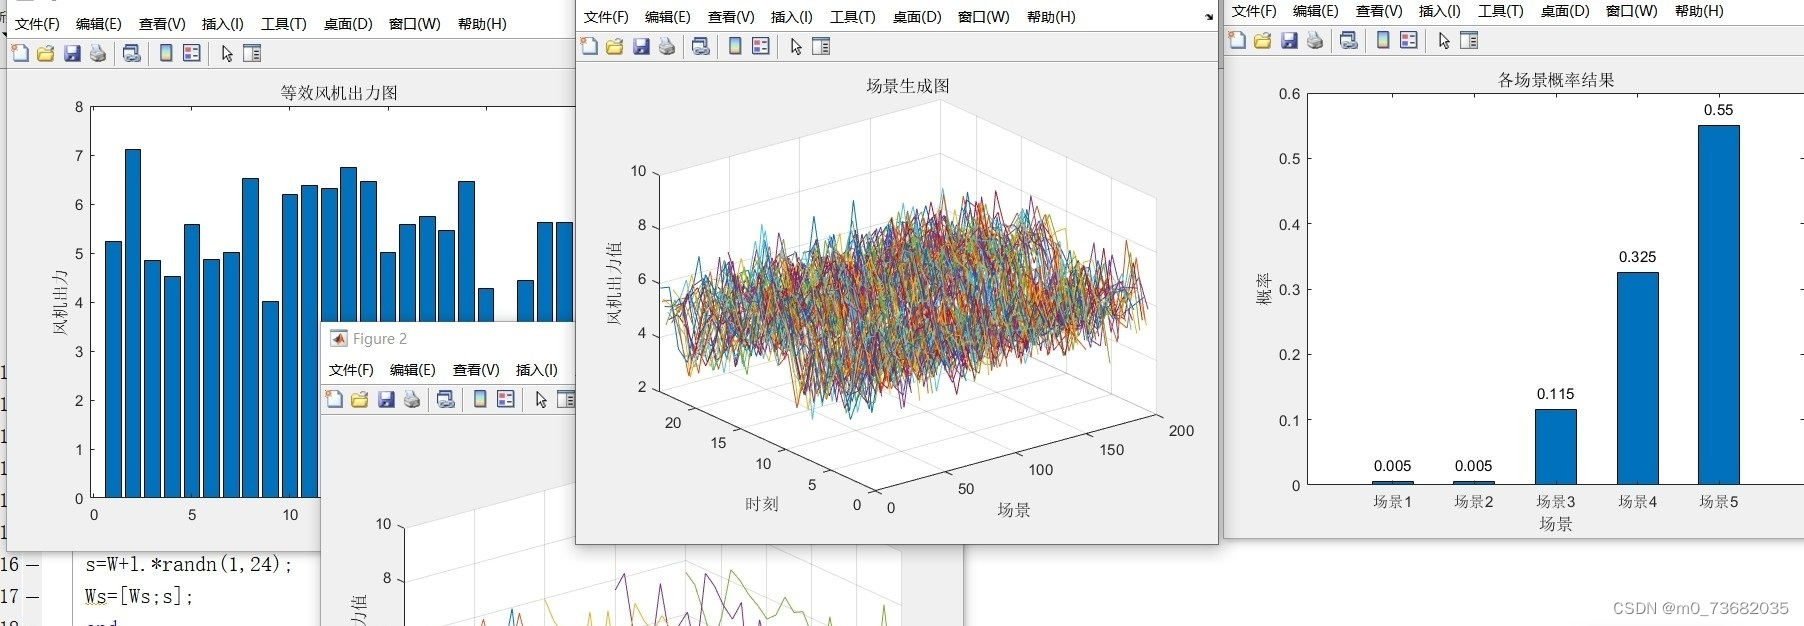Open Property Inspector in wind output figure window
Viewport: 1804px width, 626px height.
(x=252, y=53)
